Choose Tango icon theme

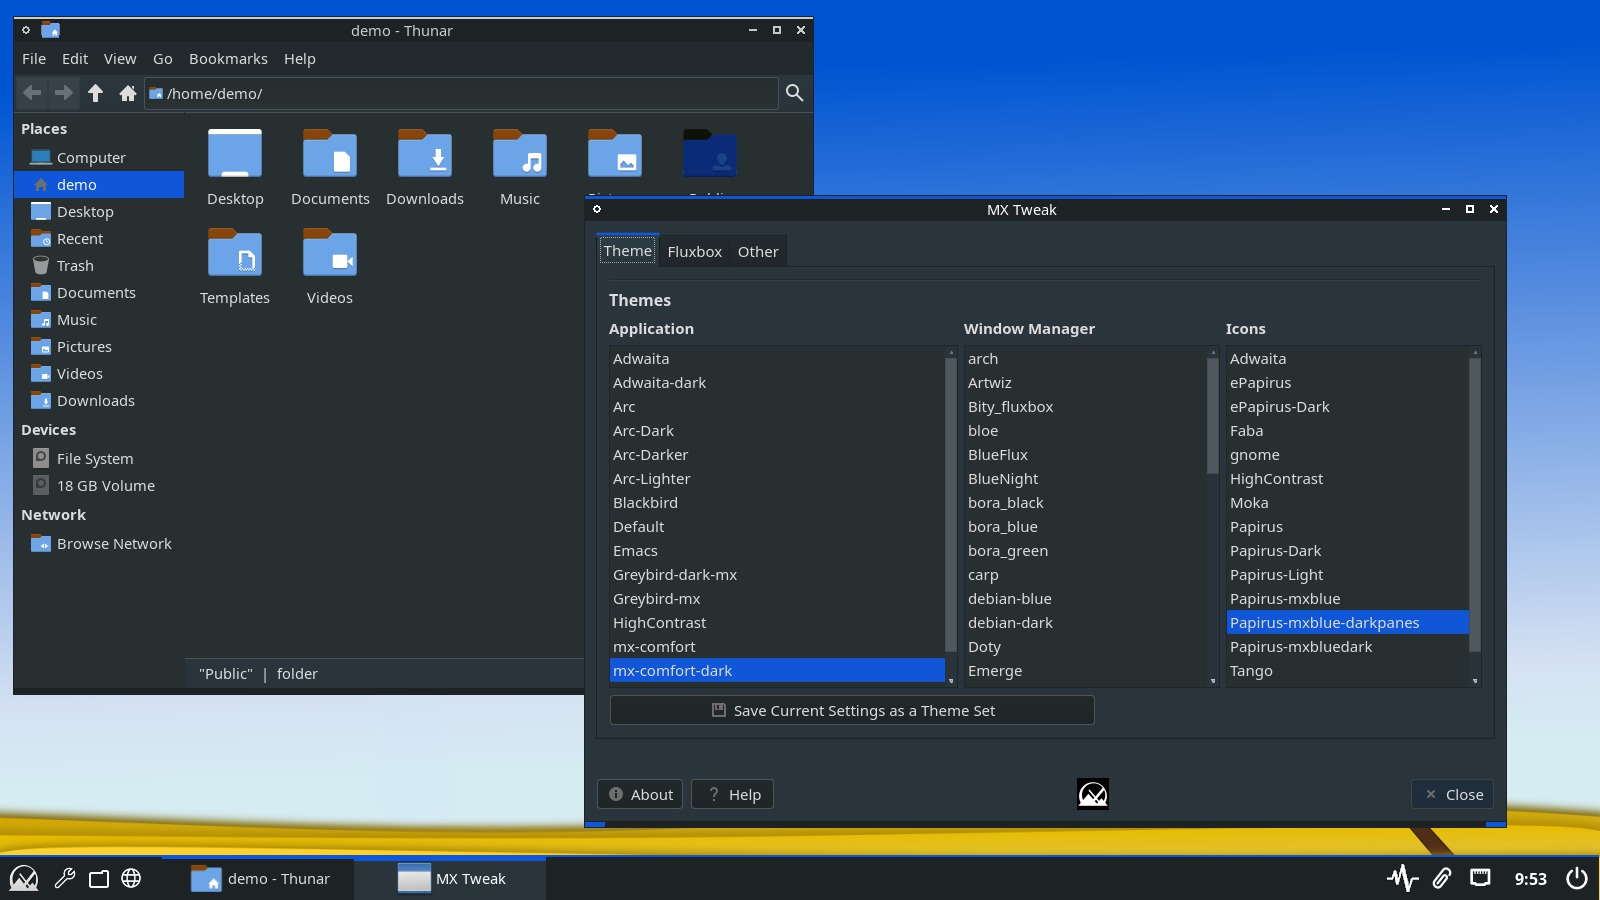tap(1348, 671)
